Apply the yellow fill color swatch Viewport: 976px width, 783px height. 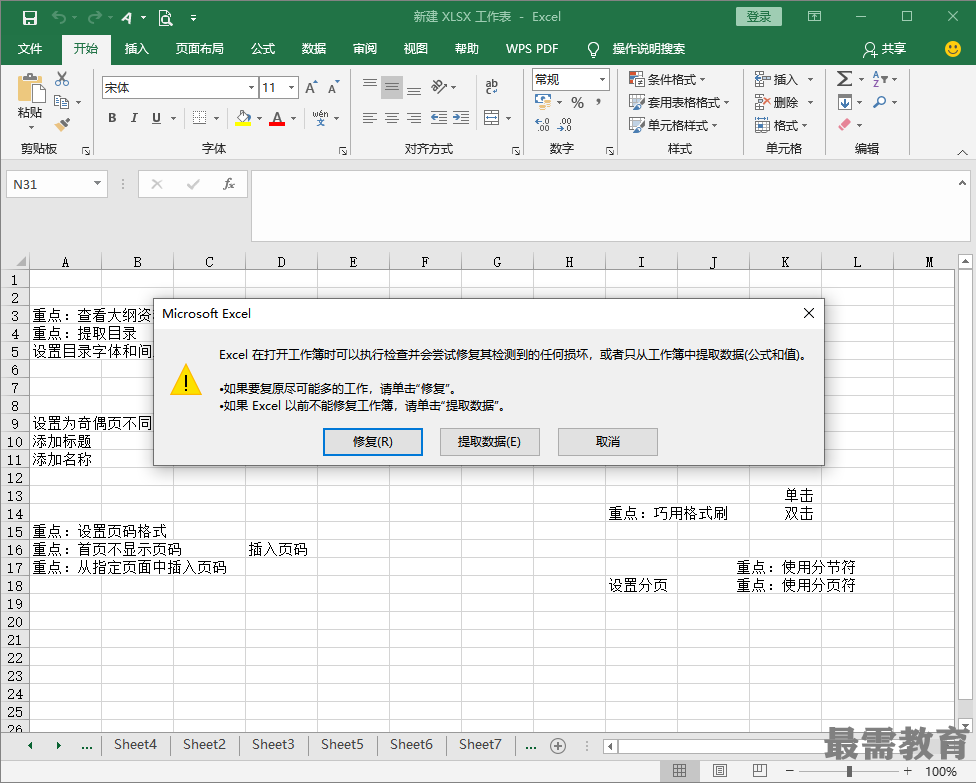[243, 118]
